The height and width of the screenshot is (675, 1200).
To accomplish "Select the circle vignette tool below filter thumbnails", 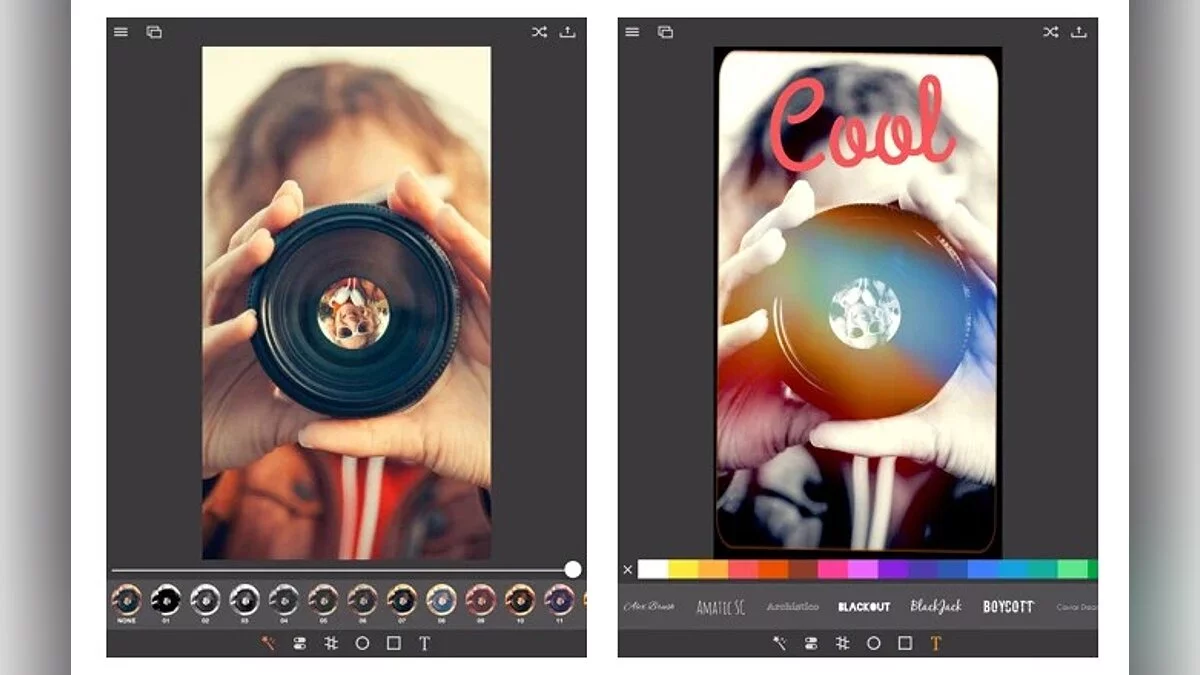I will click(362, 644).
